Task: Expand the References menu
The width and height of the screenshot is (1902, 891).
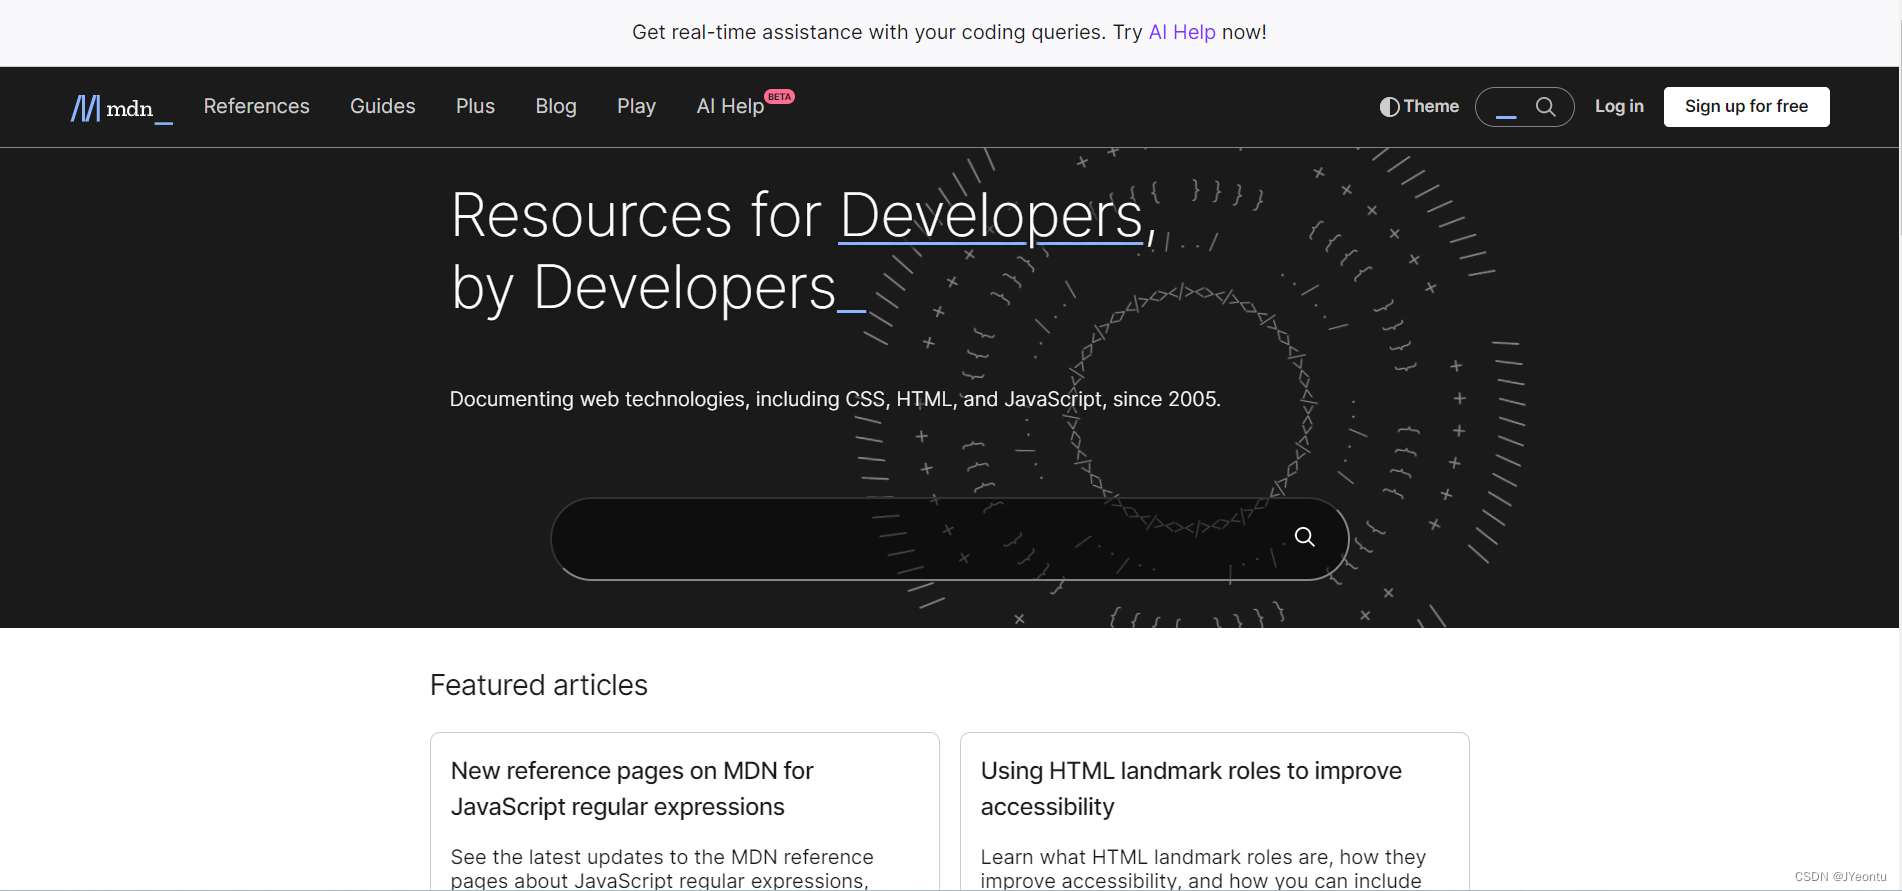Action: point(256,107)
